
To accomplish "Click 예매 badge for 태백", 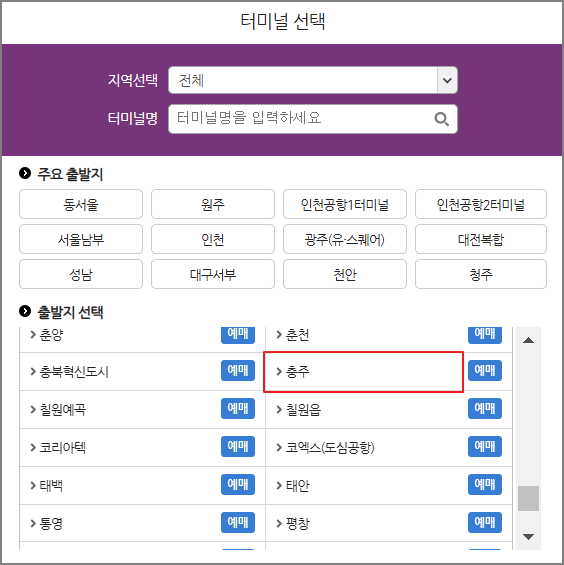I will tap(238, 484).
